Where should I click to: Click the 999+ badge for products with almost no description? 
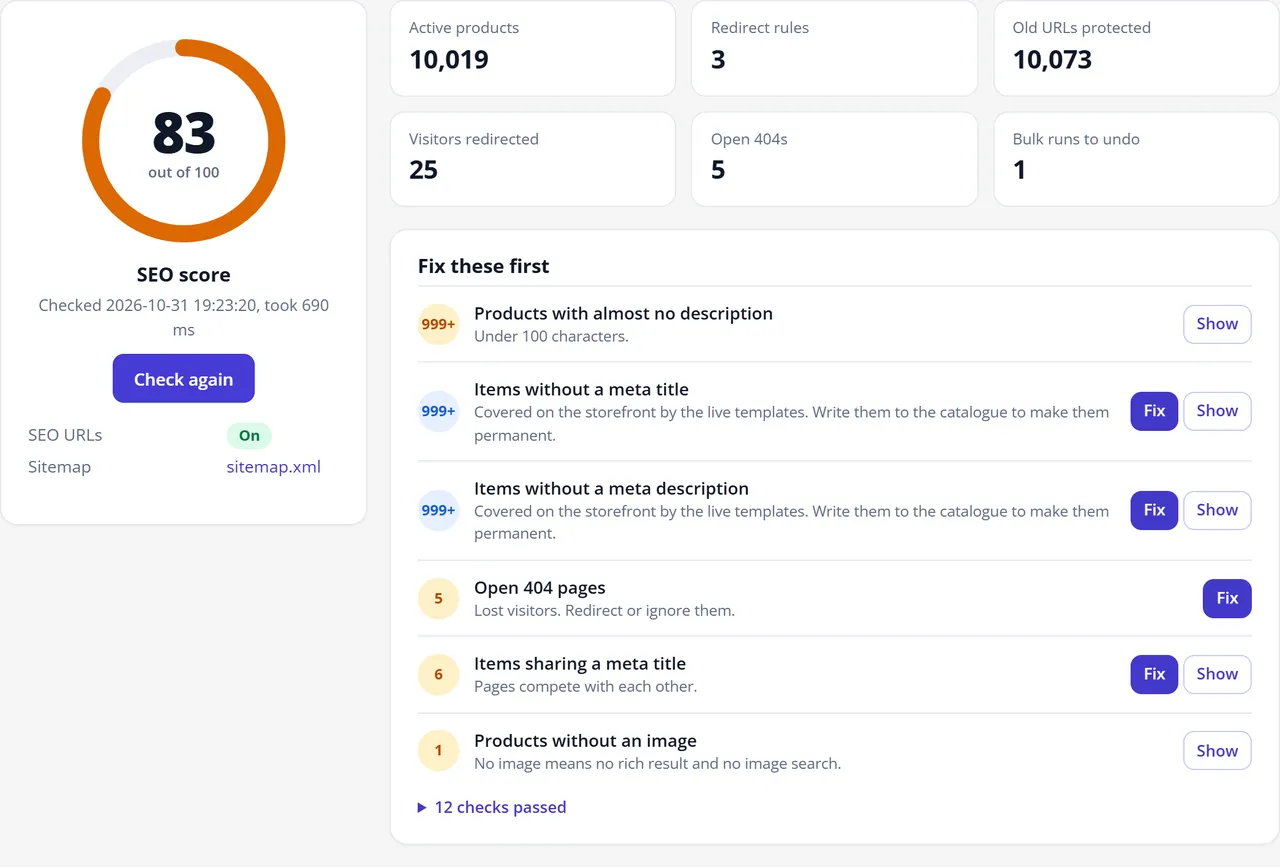[x=438, y=324]
